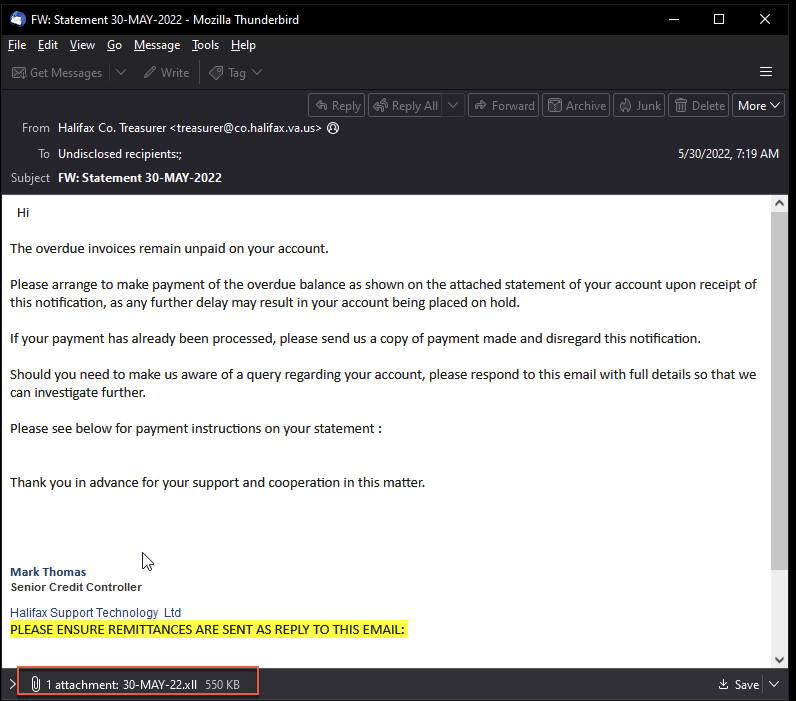Viewport: 796px width, 701px height.
Task: Click Senior Credit Controller text
Action: click(76, 587)
